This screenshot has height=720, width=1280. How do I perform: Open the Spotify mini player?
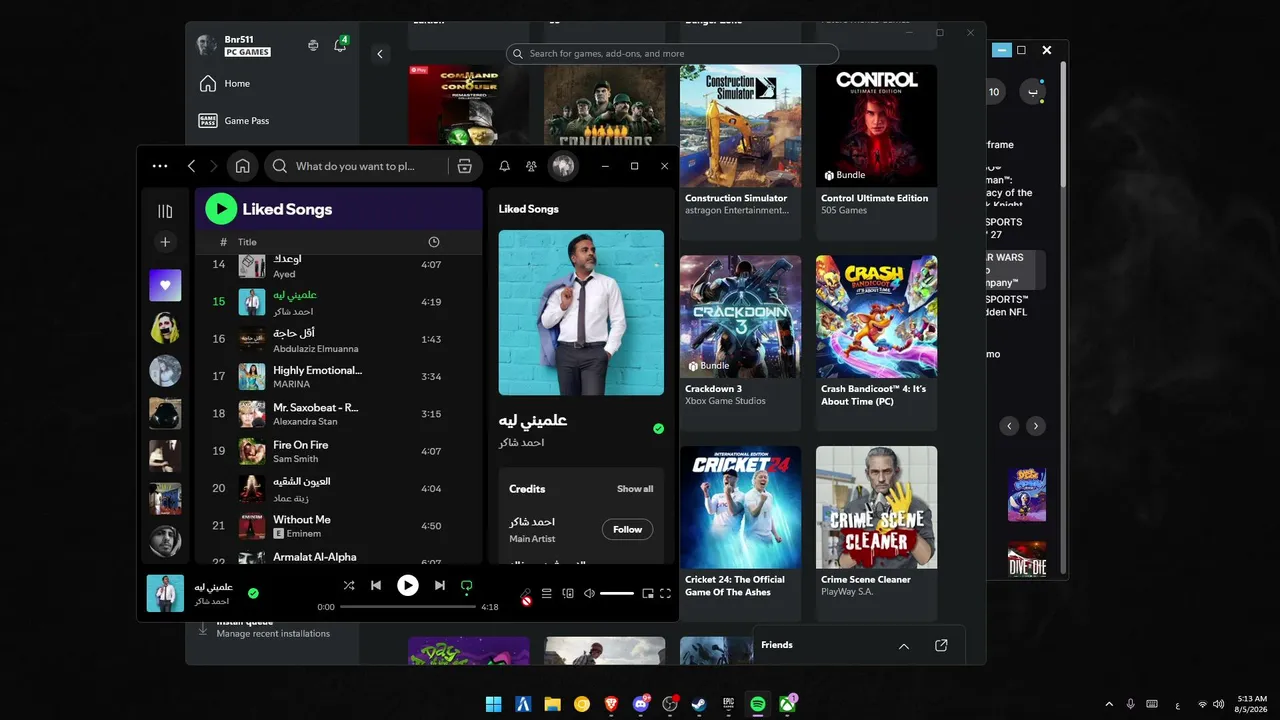pyautogui.click(x=648, y=594)
